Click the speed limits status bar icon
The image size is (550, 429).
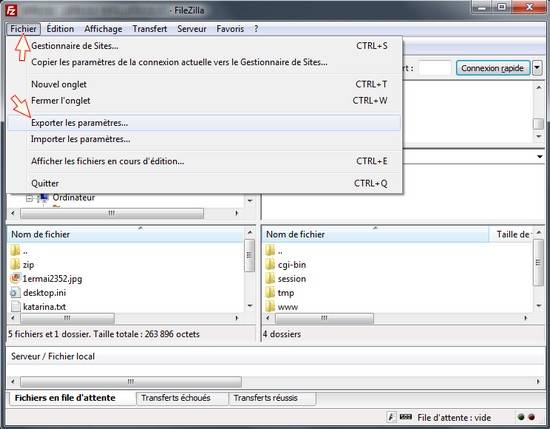391,417
